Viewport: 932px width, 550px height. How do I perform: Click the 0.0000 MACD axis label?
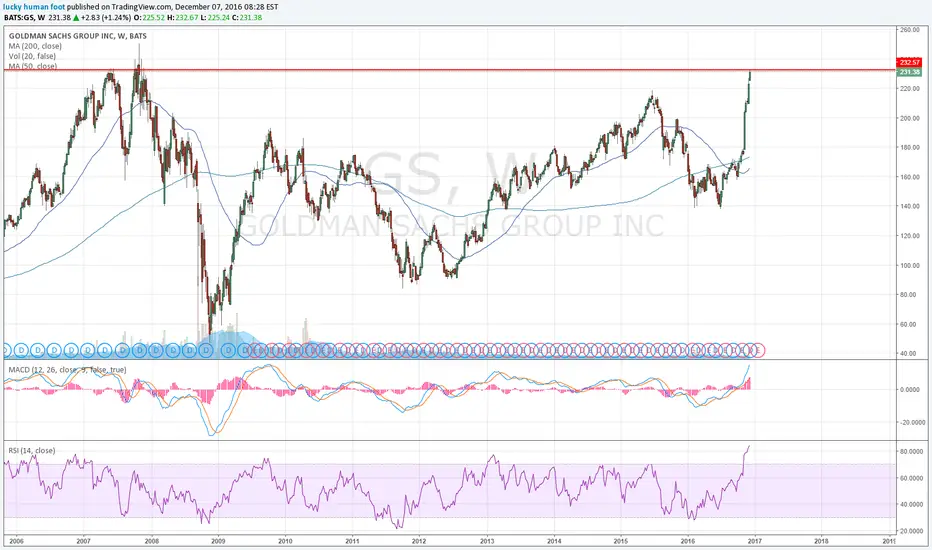(x=911, y=390)
